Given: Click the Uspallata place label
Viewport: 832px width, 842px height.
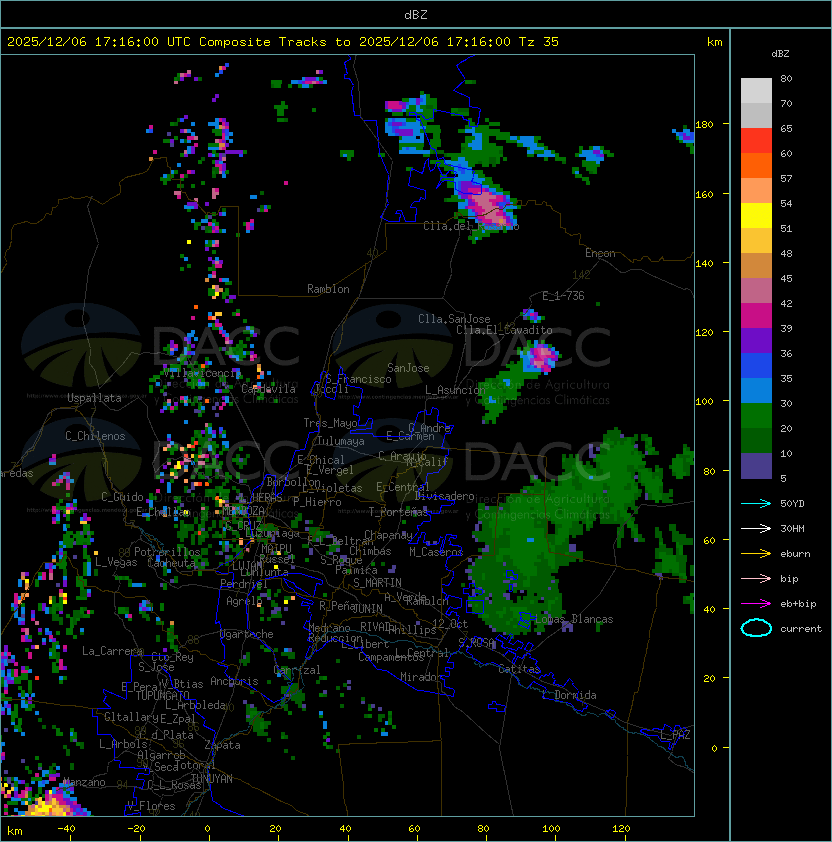Looking at the screenshot, I should click(94, 398).
